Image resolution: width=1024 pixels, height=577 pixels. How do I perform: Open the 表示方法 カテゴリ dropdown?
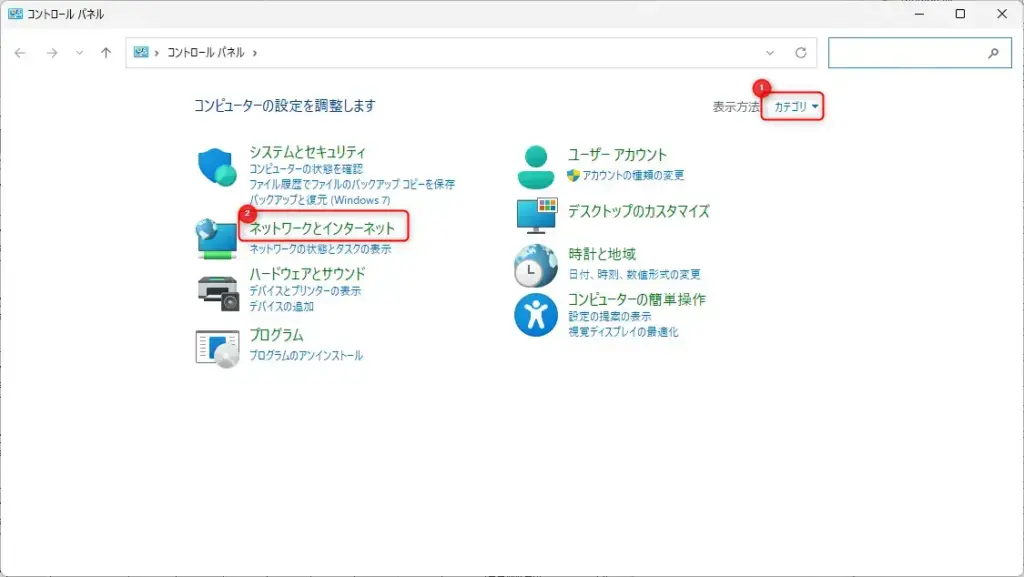790,106
